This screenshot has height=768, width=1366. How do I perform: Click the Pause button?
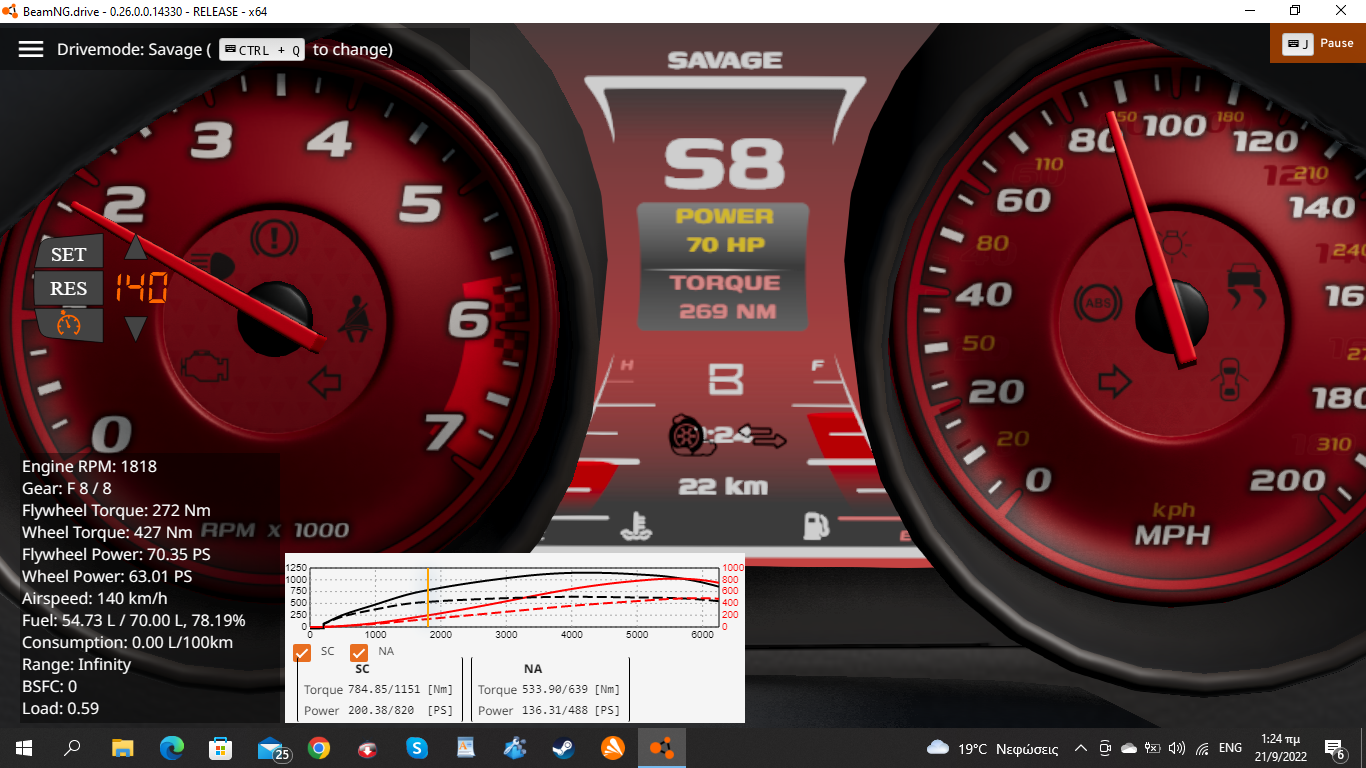coord(1318,44)
